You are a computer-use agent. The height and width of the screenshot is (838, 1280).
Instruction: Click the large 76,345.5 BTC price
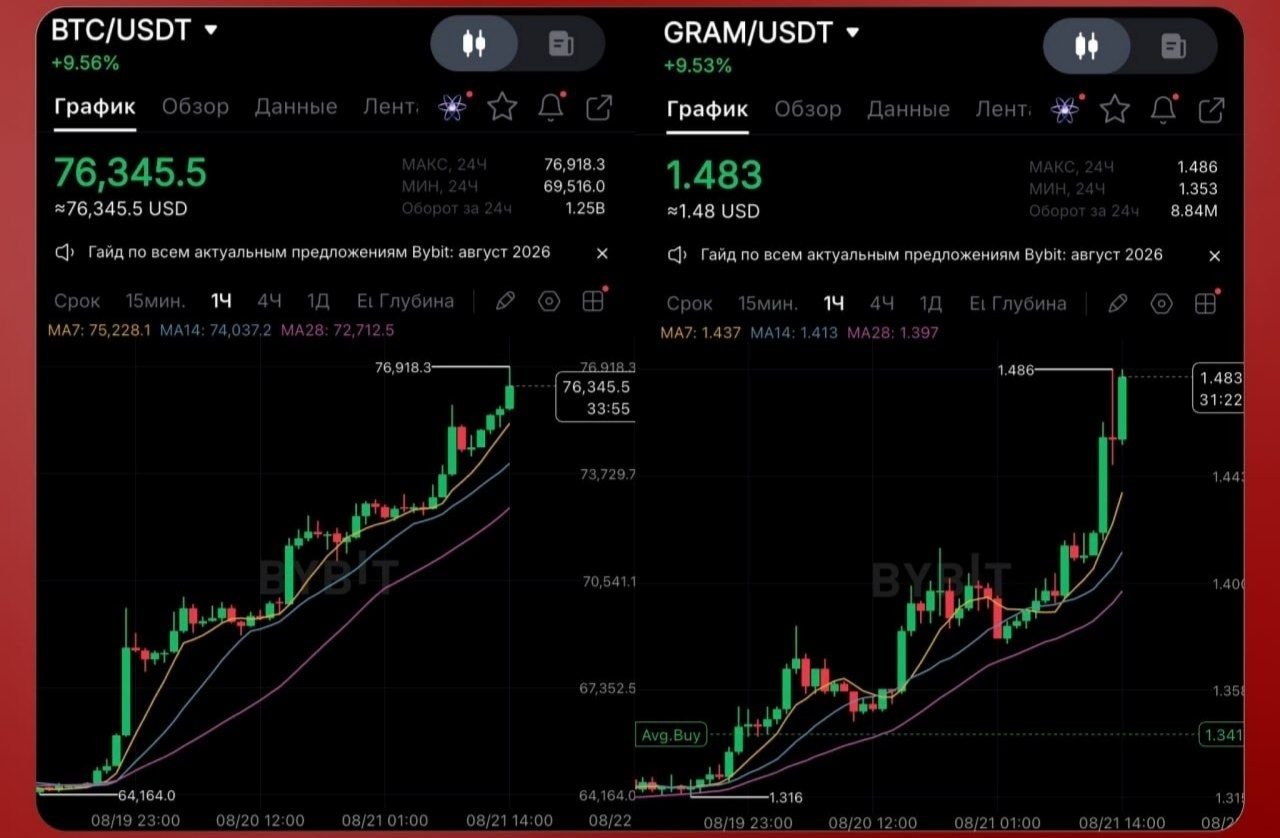[x=130, y=173]
